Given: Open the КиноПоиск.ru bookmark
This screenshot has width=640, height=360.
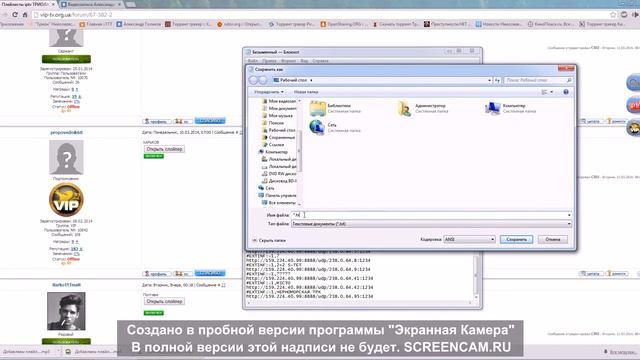Looking at the screenshot, I should point(551,24).
